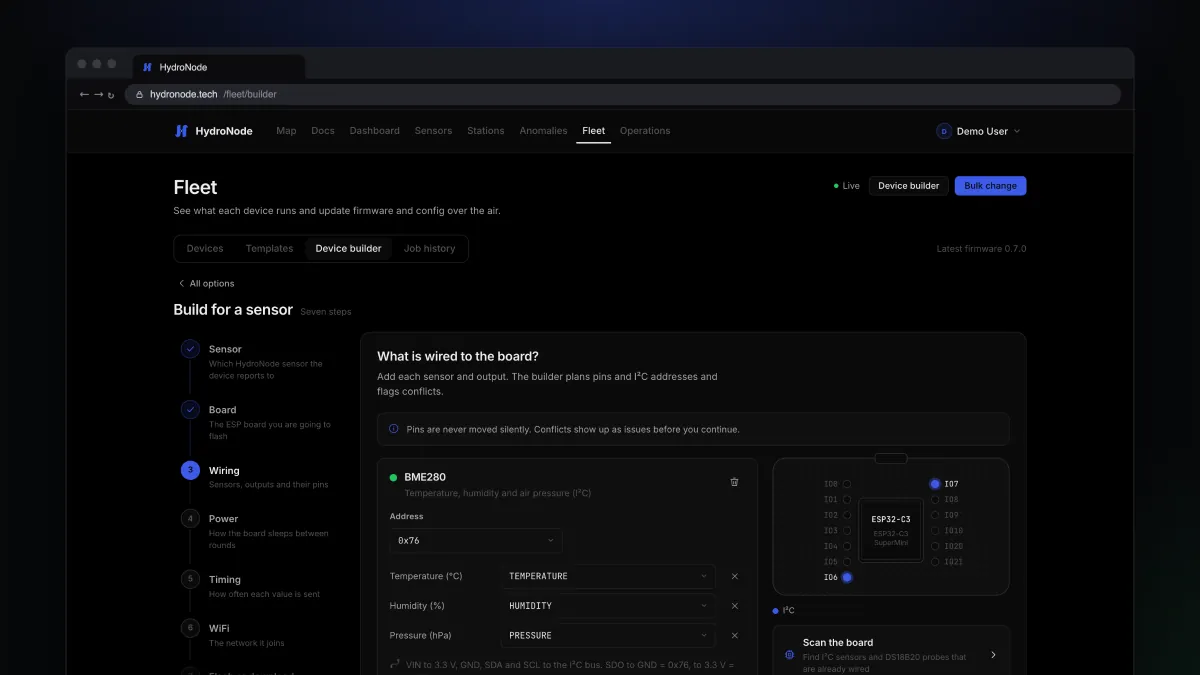This screenshot has width=1200, height=675.
Task: Select the HydroNode browser tab
Action: tap(219, 67)
